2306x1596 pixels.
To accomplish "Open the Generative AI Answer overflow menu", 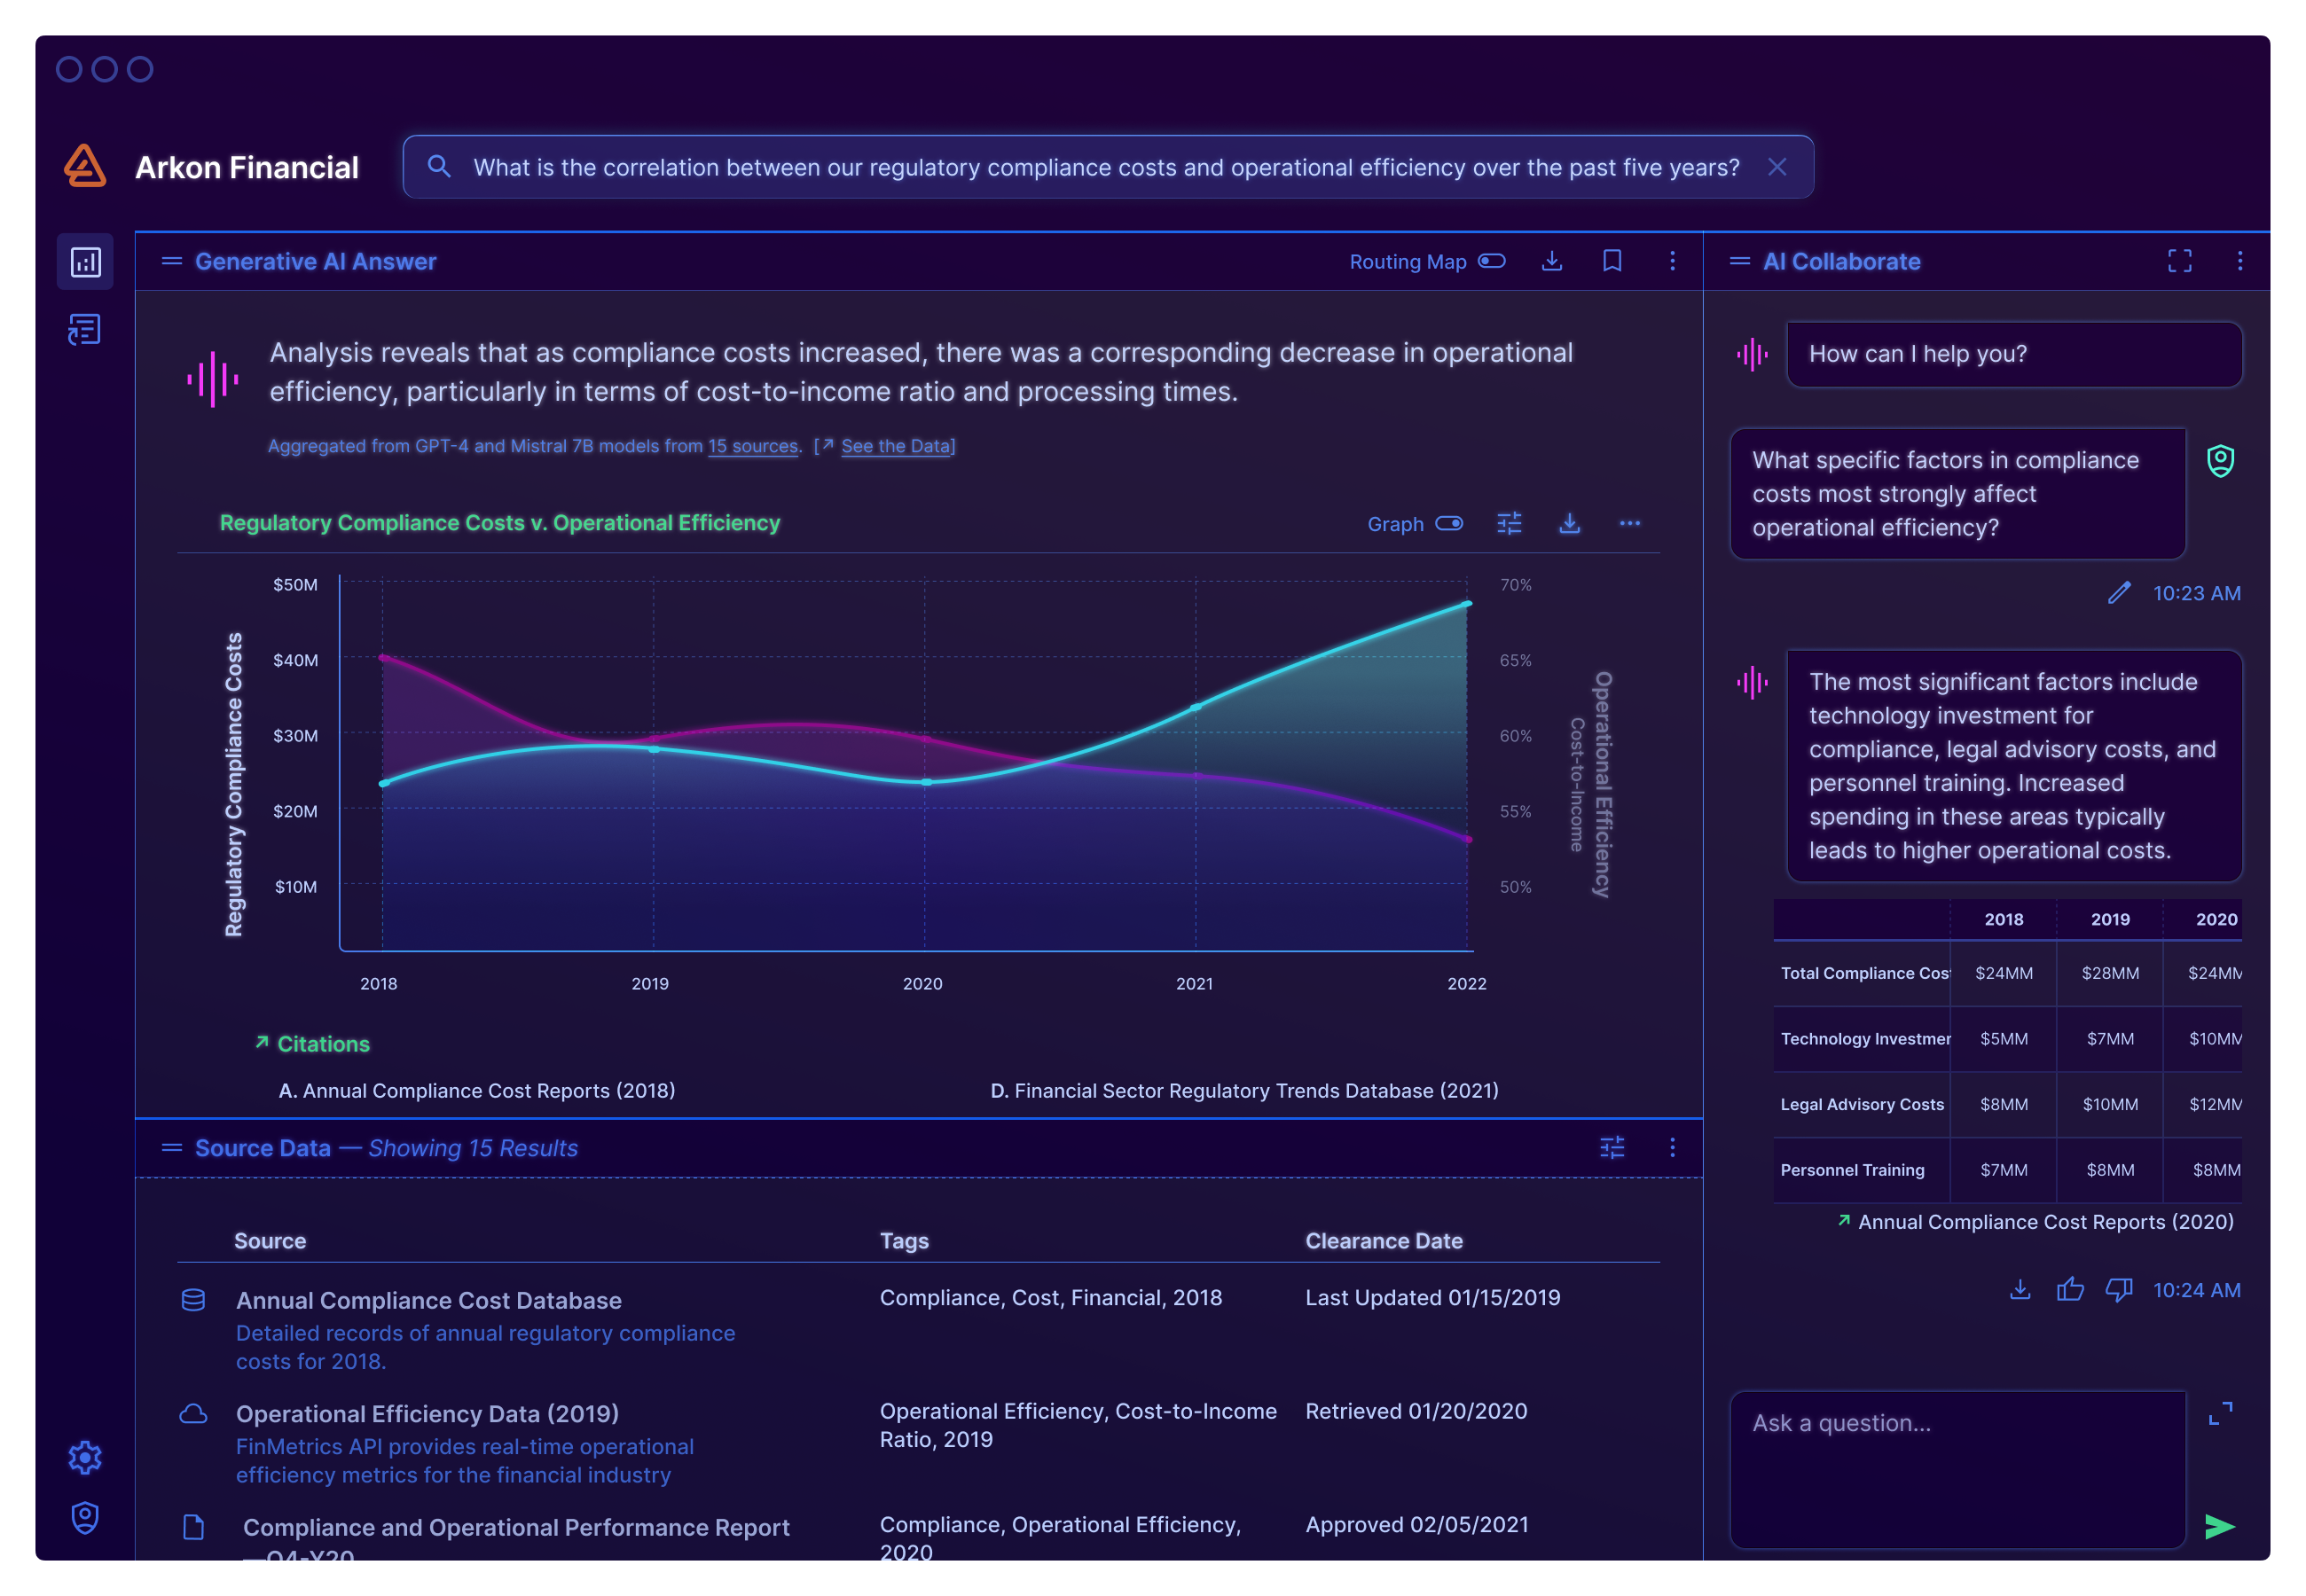I will [1672, 261].
